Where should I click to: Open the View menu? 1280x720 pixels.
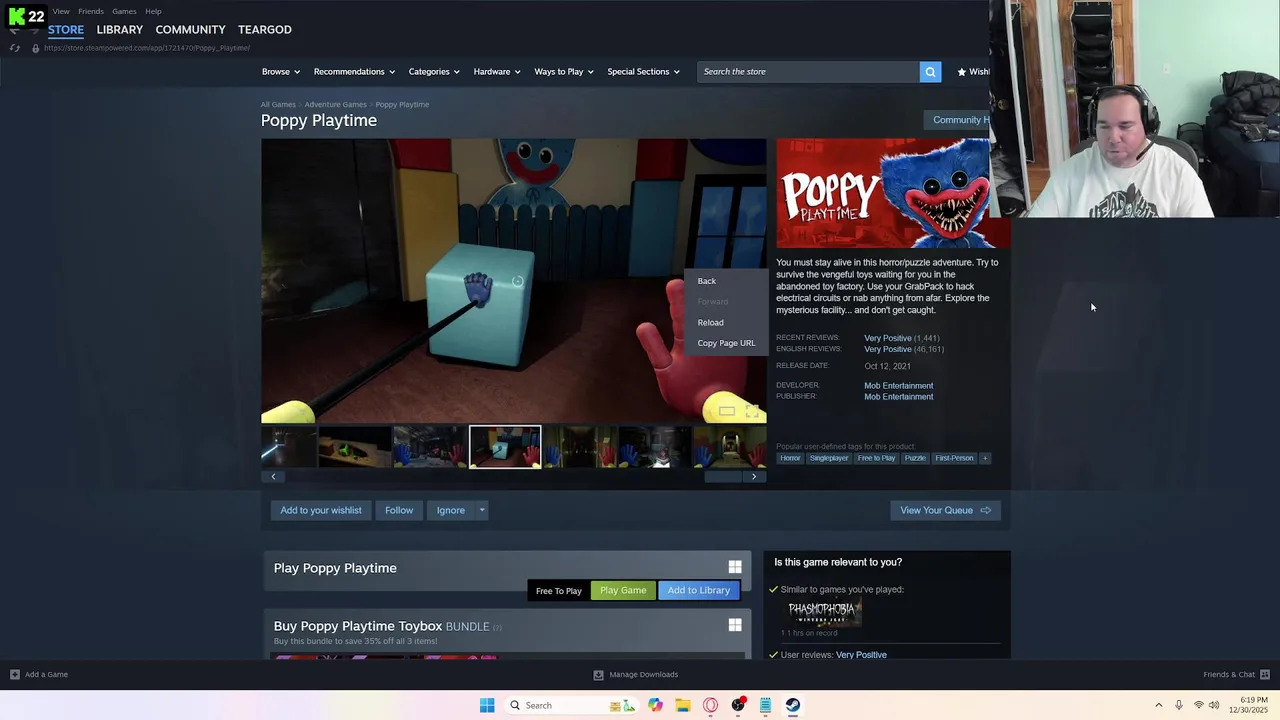click(61, 11)
